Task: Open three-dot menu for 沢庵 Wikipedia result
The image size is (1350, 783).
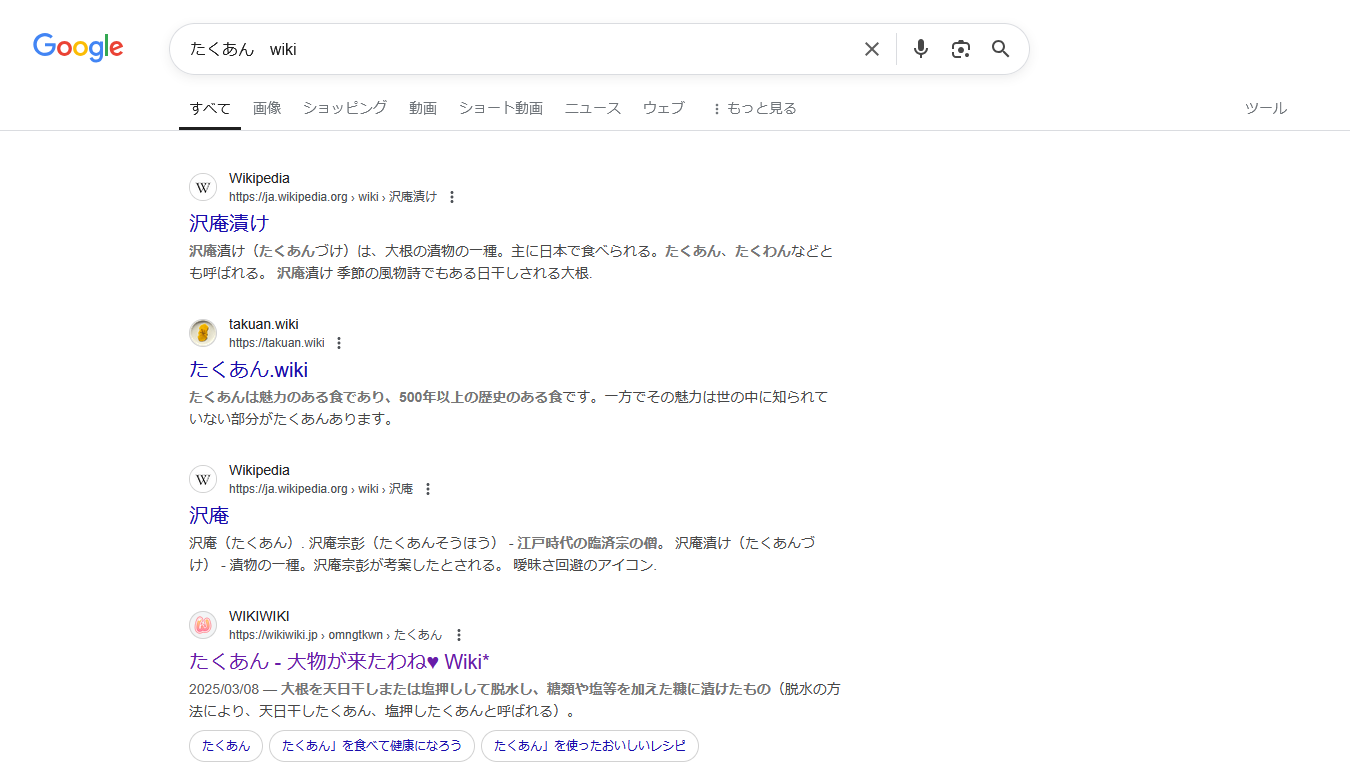Action: 428,489
